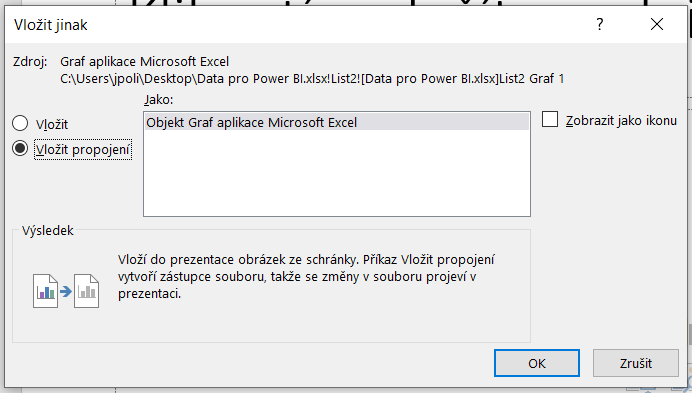Image resolution: width=692 pixels, height=393 pixels.
Task: Click the Výsledek group heading
Action: 48,231
